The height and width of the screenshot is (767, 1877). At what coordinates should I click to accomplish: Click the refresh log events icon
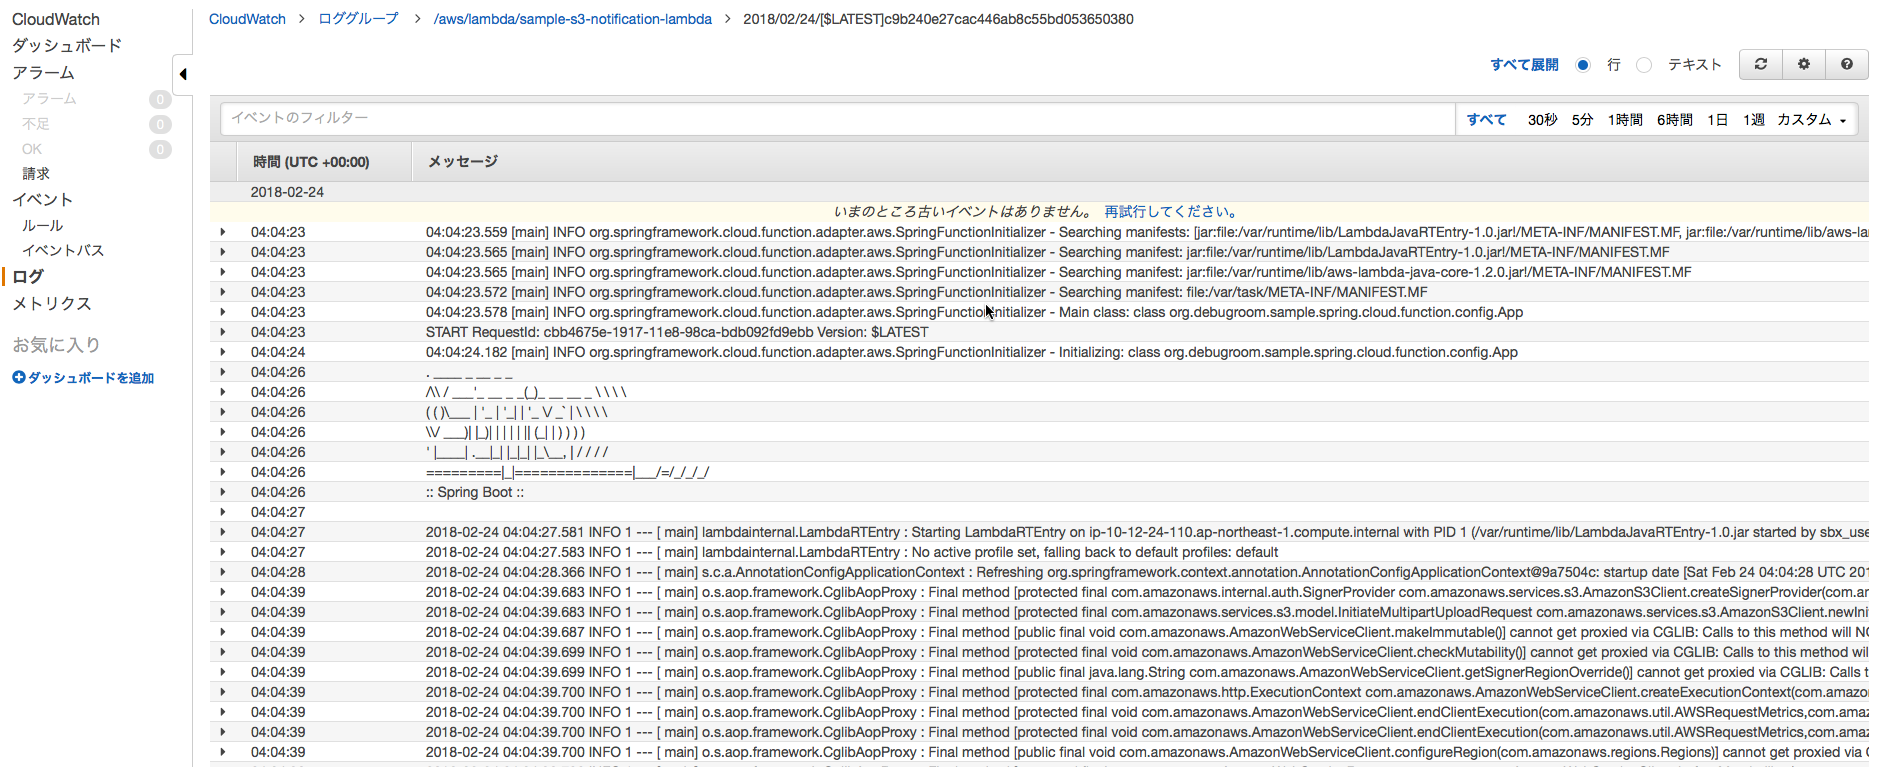click(1761, 64)
